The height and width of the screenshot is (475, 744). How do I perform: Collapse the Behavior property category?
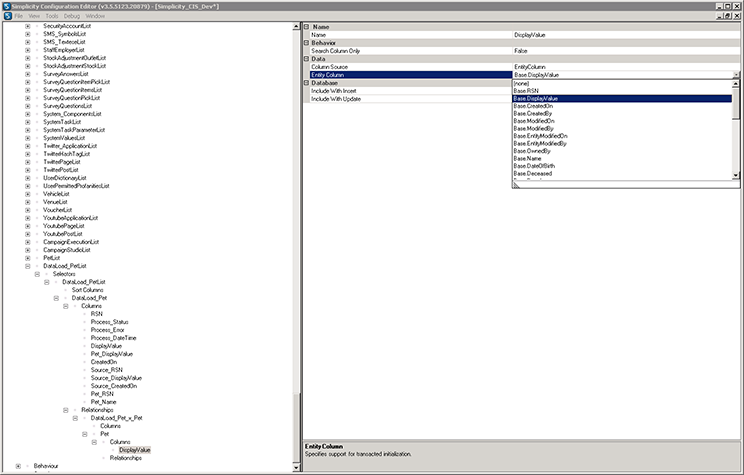pos(307,43)
